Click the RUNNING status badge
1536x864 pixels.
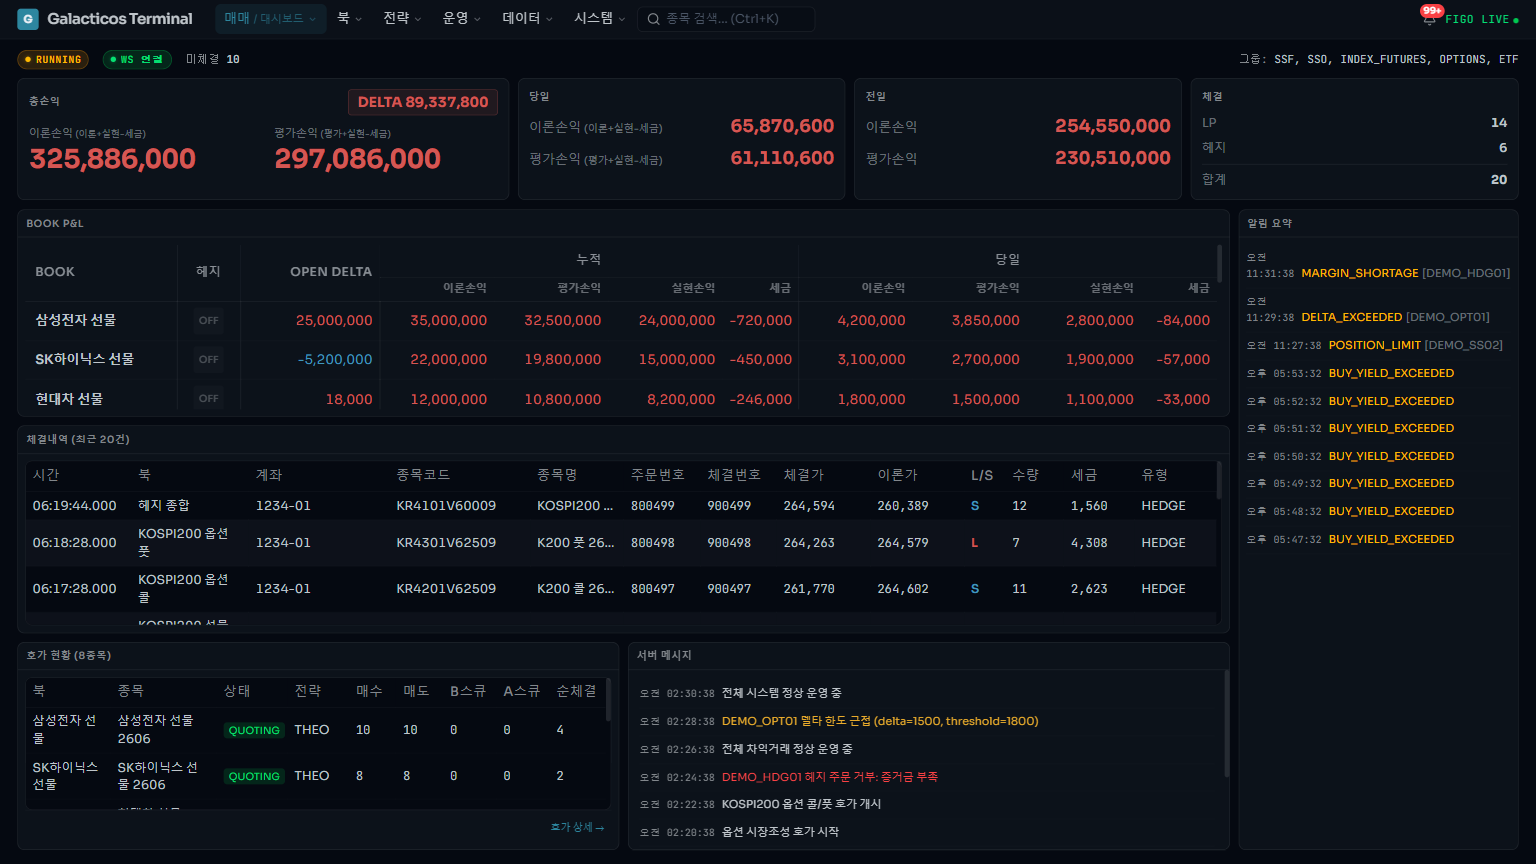click(53, 60)
